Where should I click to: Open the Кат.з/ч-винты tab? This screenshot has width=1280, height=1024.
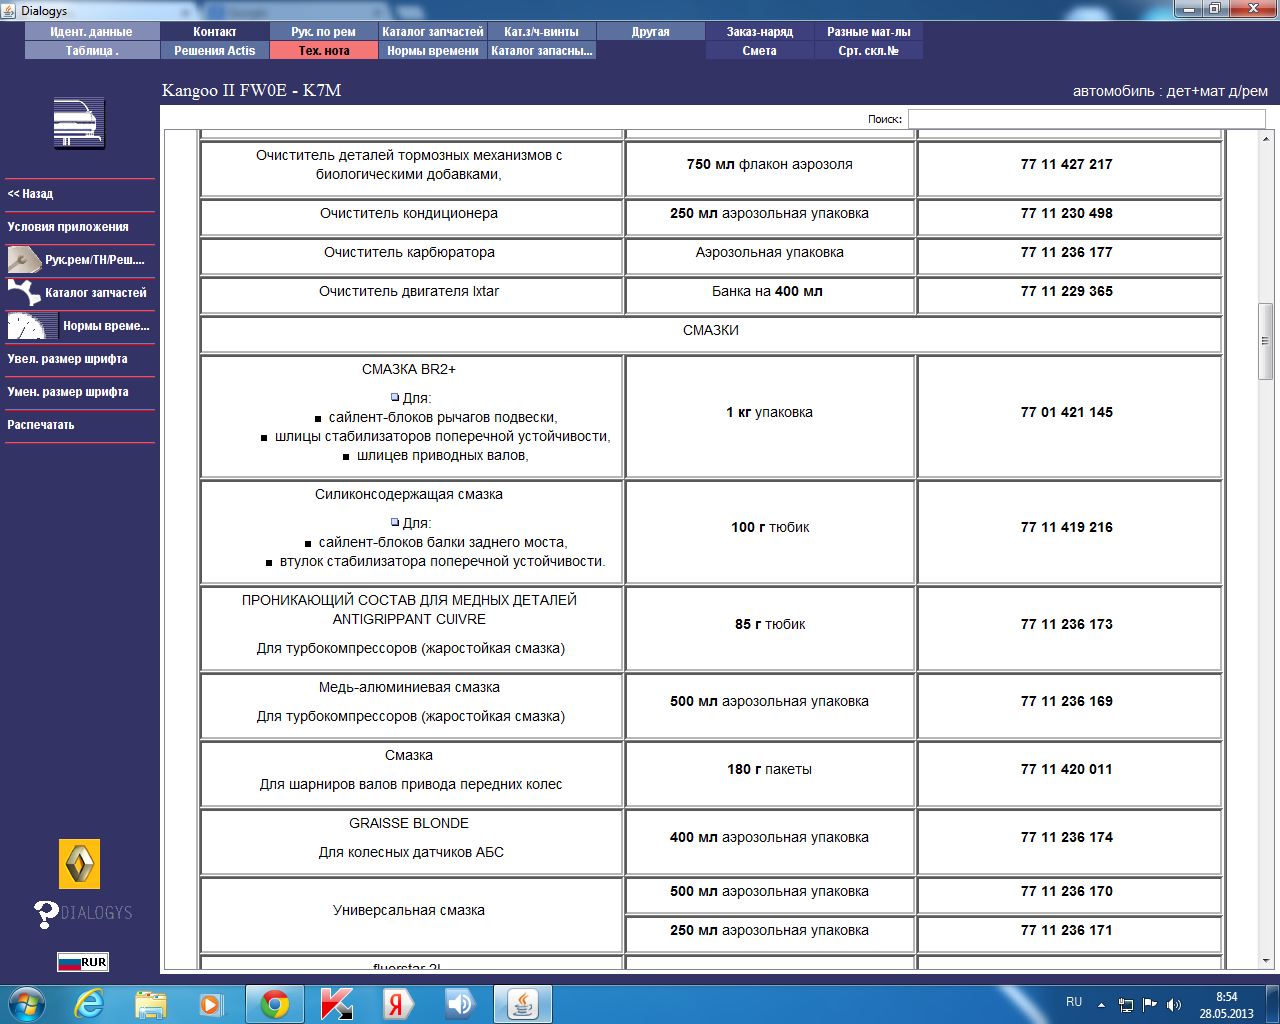pyautogui.click(x=542, y=32)
